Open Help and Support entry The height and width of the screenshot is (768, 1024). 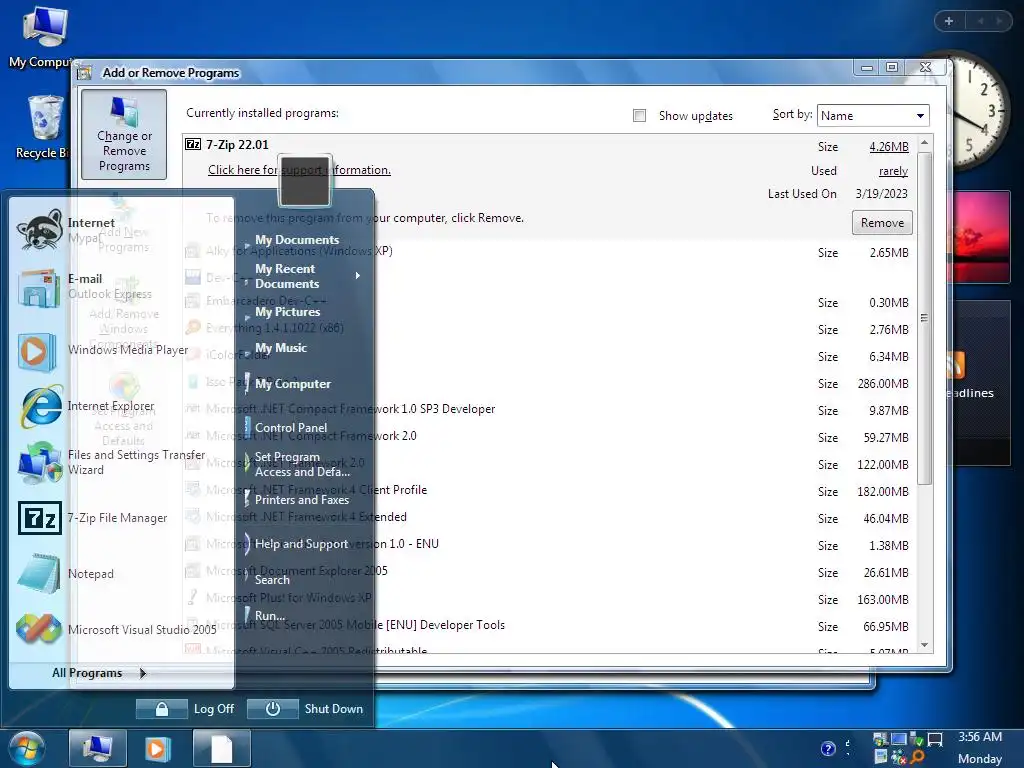(x=301, y=543)
